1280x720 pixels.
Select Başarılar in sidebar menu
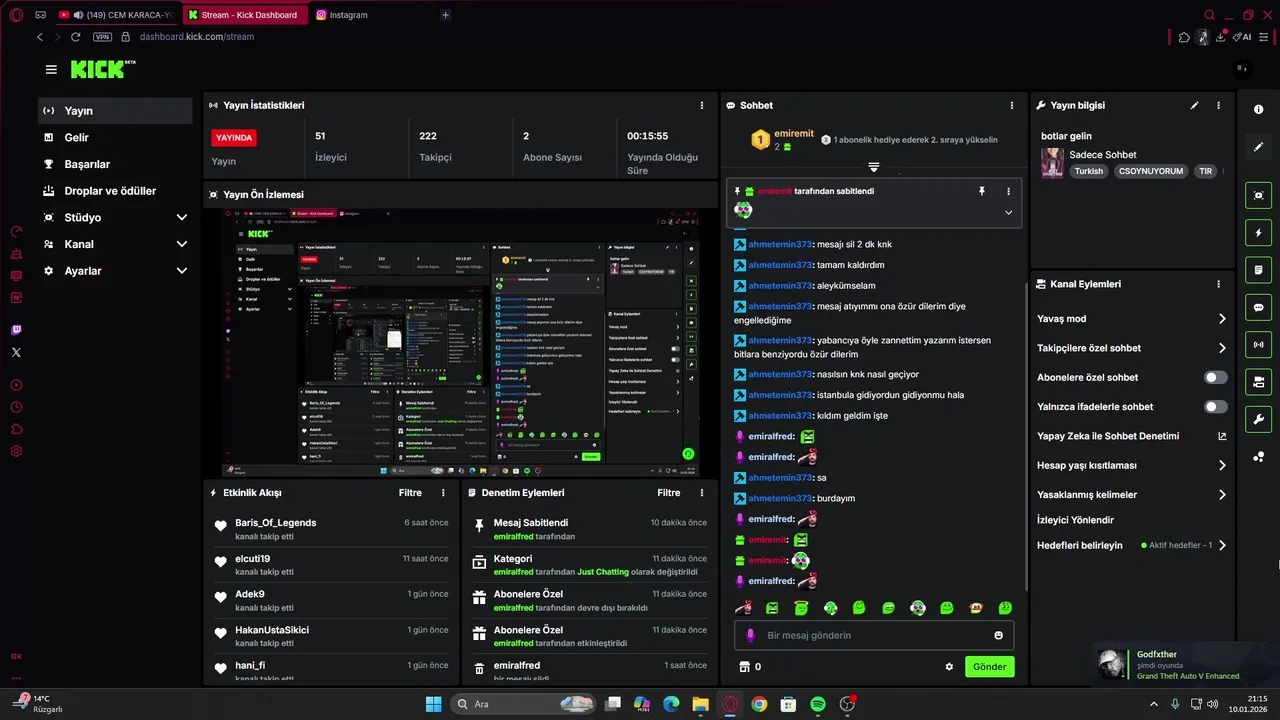[x=116, y=164]
